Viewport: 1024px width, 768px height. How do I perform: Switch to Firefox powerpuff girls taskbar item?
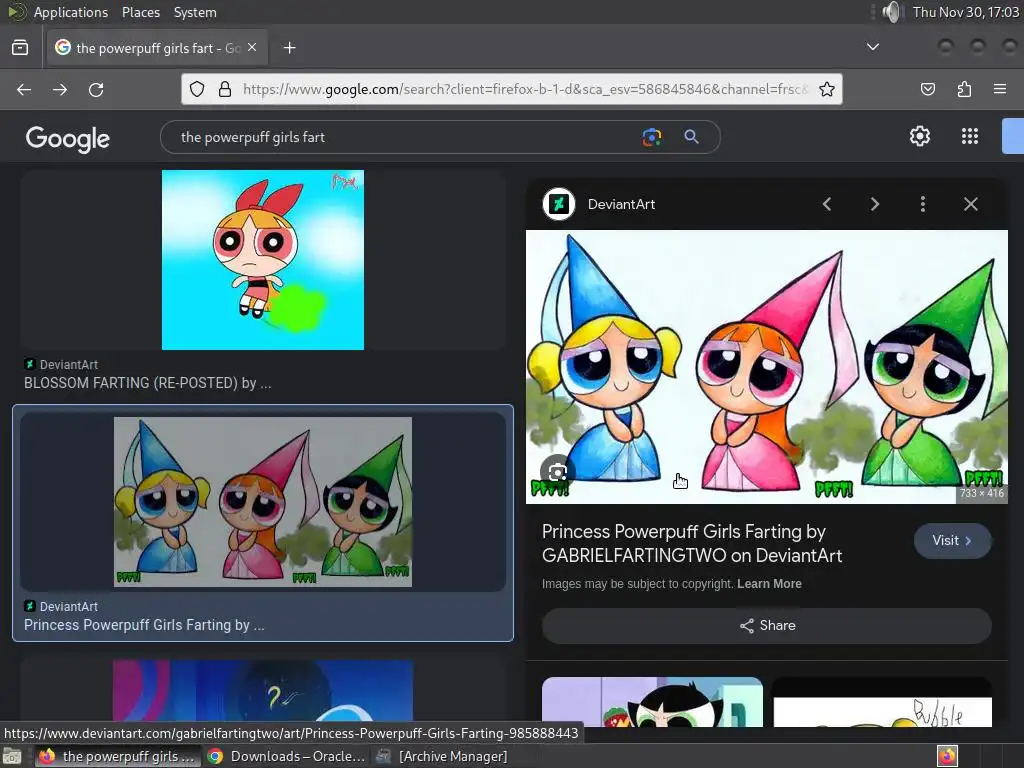(x=118, y=756)
